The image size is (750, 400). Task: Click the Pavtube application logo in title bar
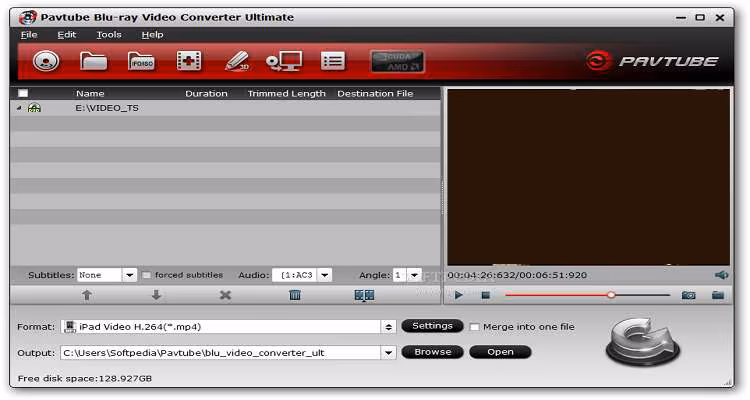28,18
